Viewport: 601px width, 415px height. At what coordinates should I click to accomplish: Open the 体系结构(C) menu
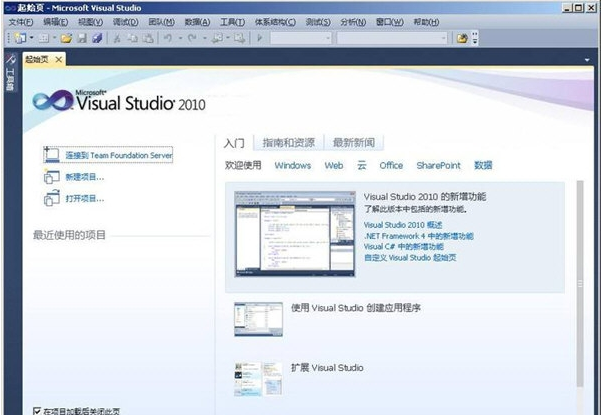[275, 22]
